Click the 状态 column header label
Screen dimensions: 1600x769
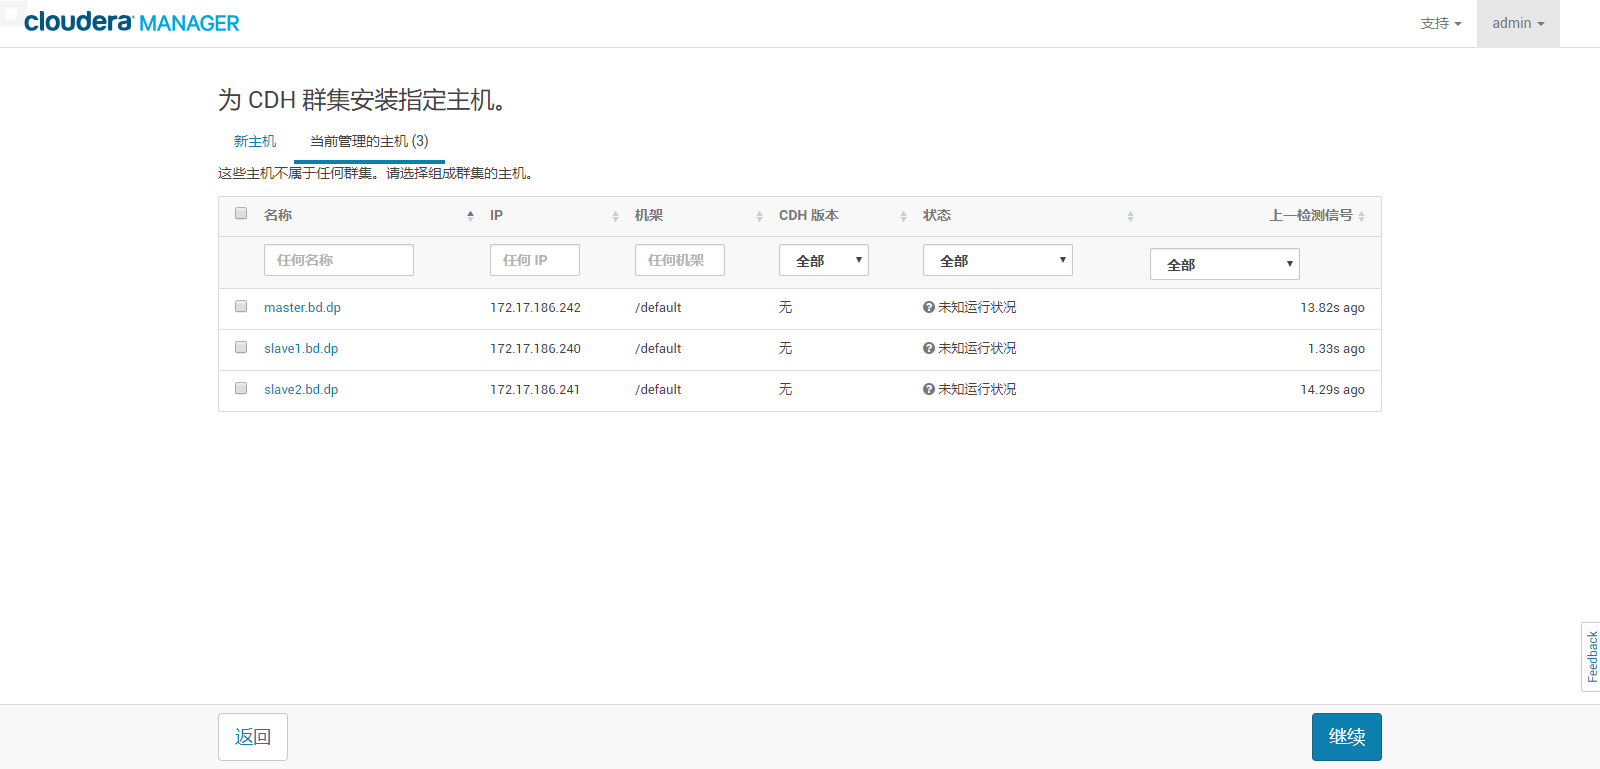click(x=937, y=215)
